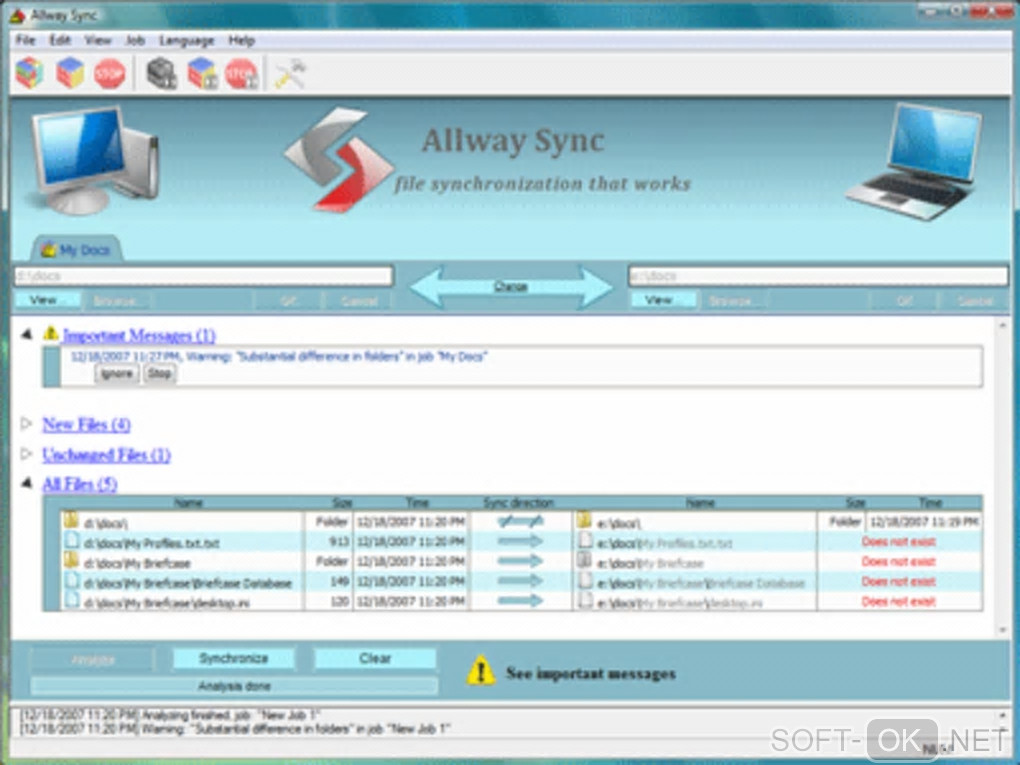The image size is (1020, 765).
Task: Click 'See important messages' status text
Action: click(591, 673)
